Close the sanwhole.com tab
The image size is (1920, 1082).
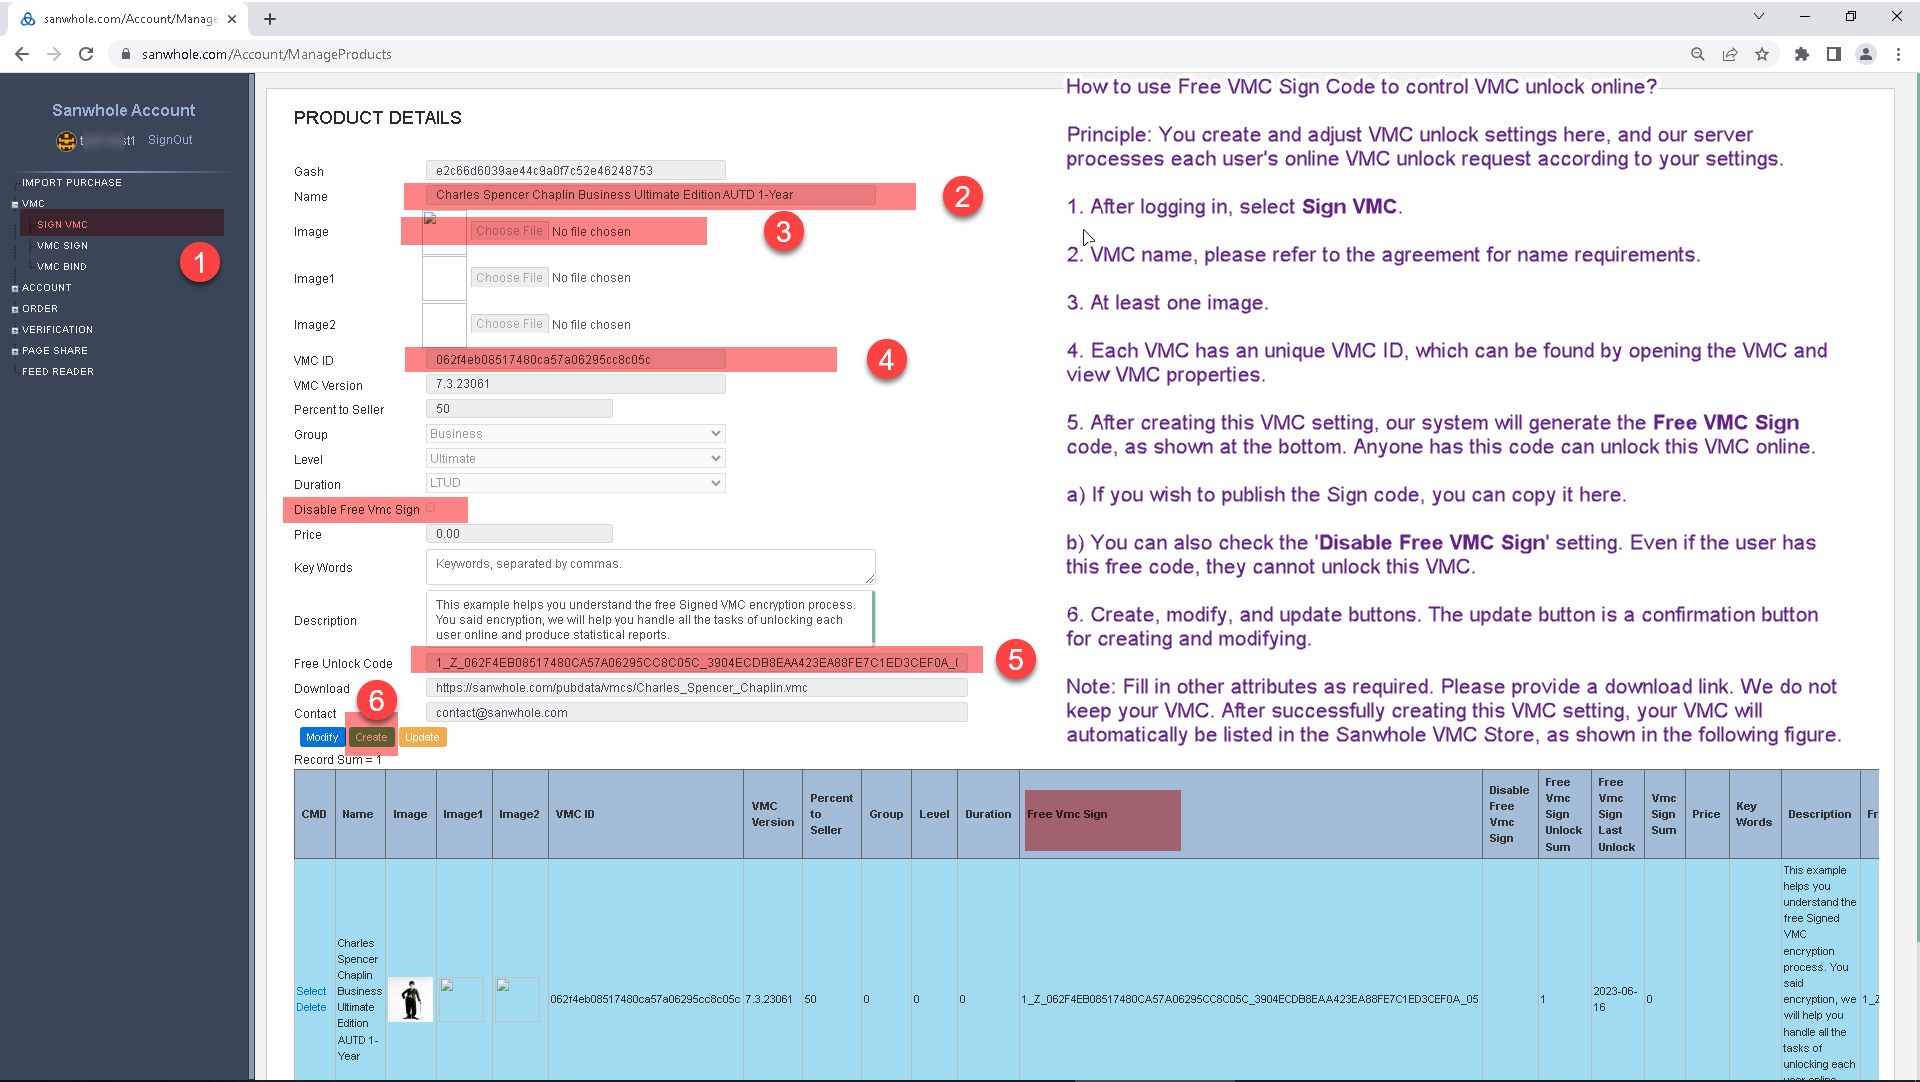tap(232, 18)
